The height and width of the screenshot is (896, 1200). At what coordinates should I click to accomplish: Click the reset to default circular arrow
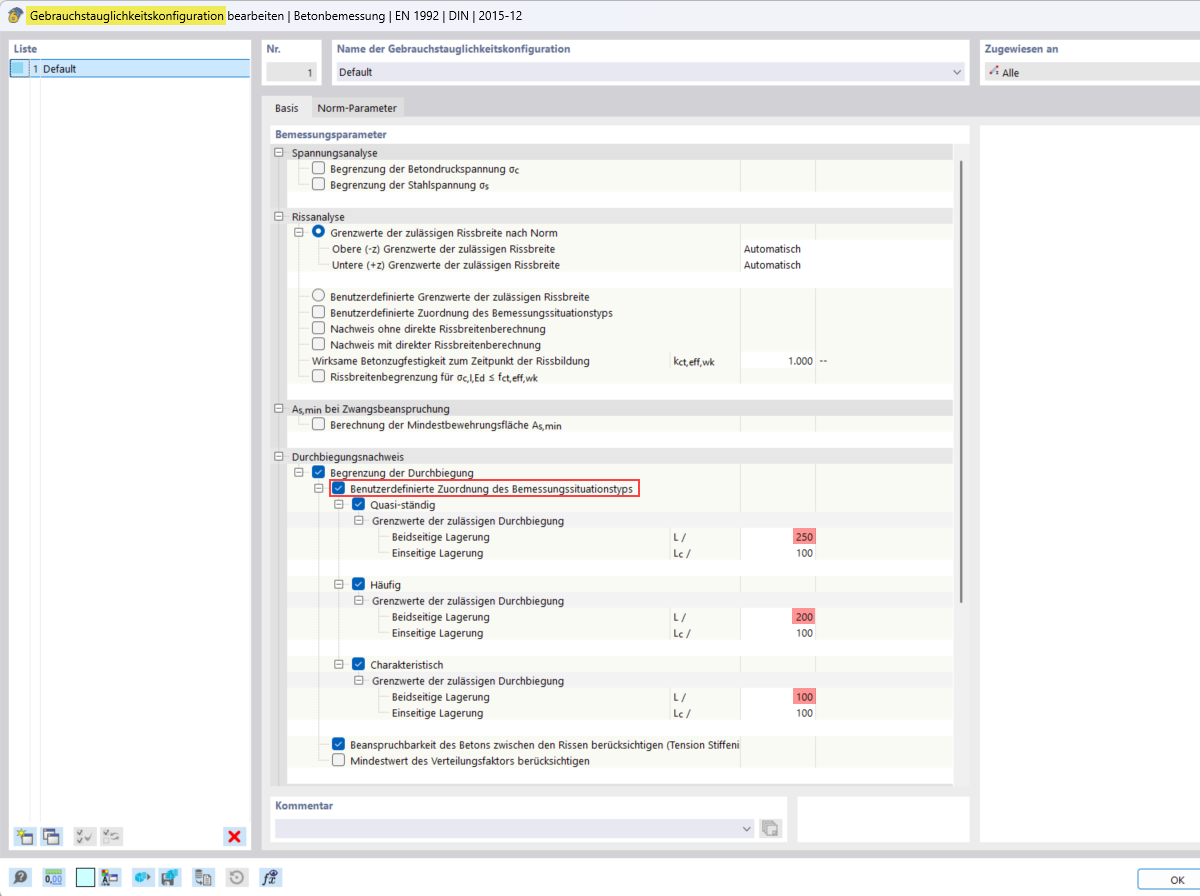click(236, 878)
